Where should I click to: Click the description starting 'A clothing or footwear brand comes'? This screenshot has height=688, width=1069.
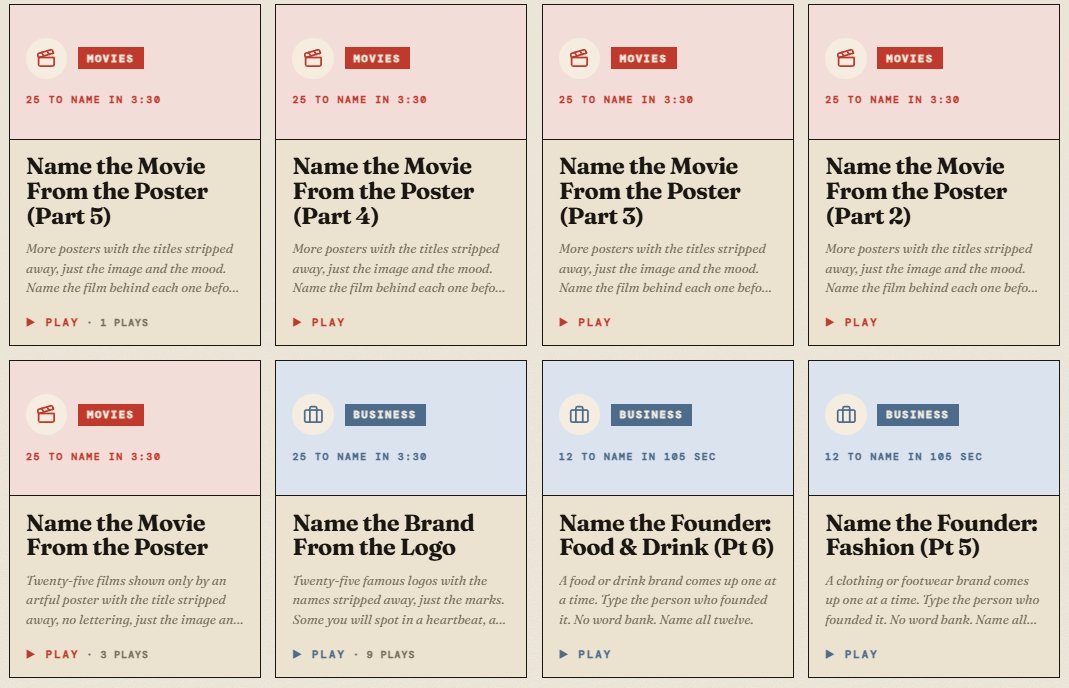tap(932, 600)
